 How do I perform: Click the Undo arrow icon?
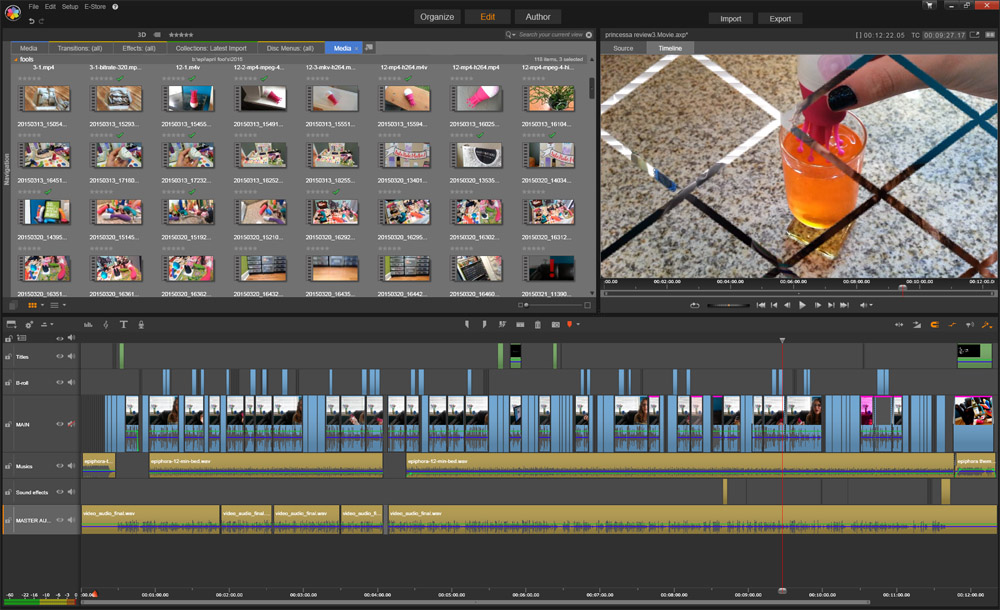31,21
